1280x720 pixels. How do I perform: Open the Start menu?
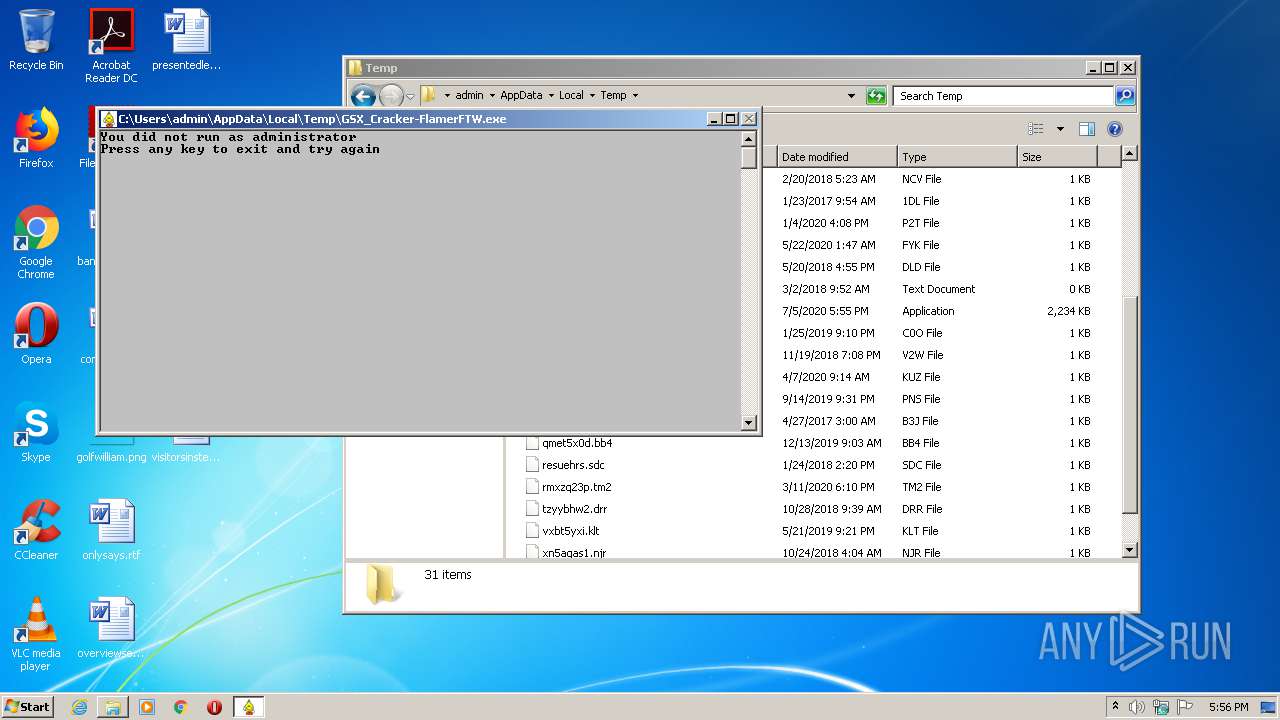(28, 706)
